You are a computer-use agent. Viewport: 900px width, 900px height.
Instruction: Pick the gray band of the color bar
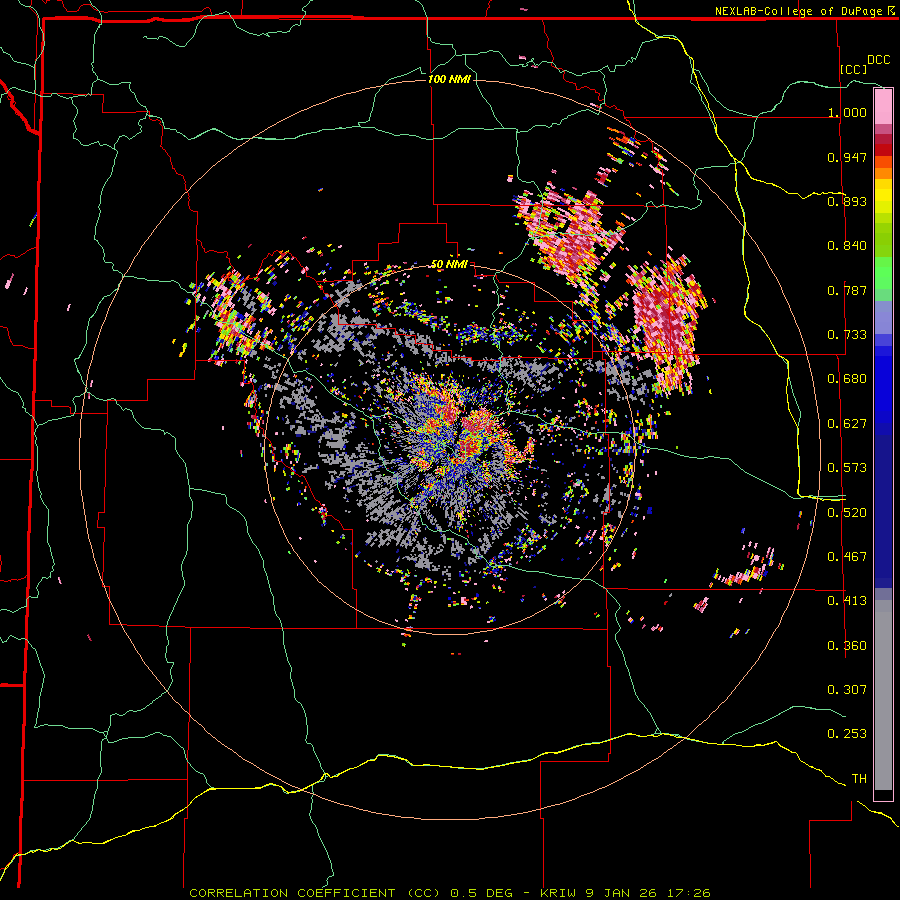[883, 695]
